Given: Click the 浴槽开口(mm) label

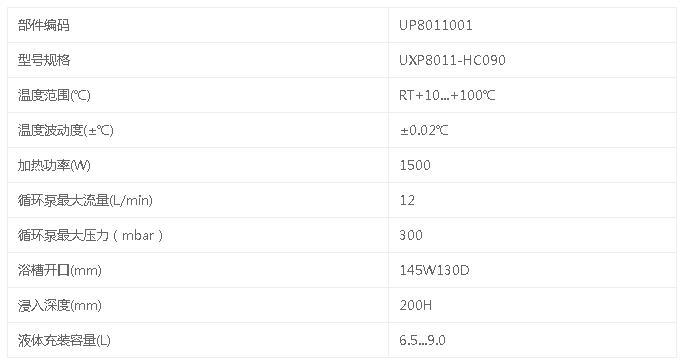Looking at the screenshot, I should 60,270.
